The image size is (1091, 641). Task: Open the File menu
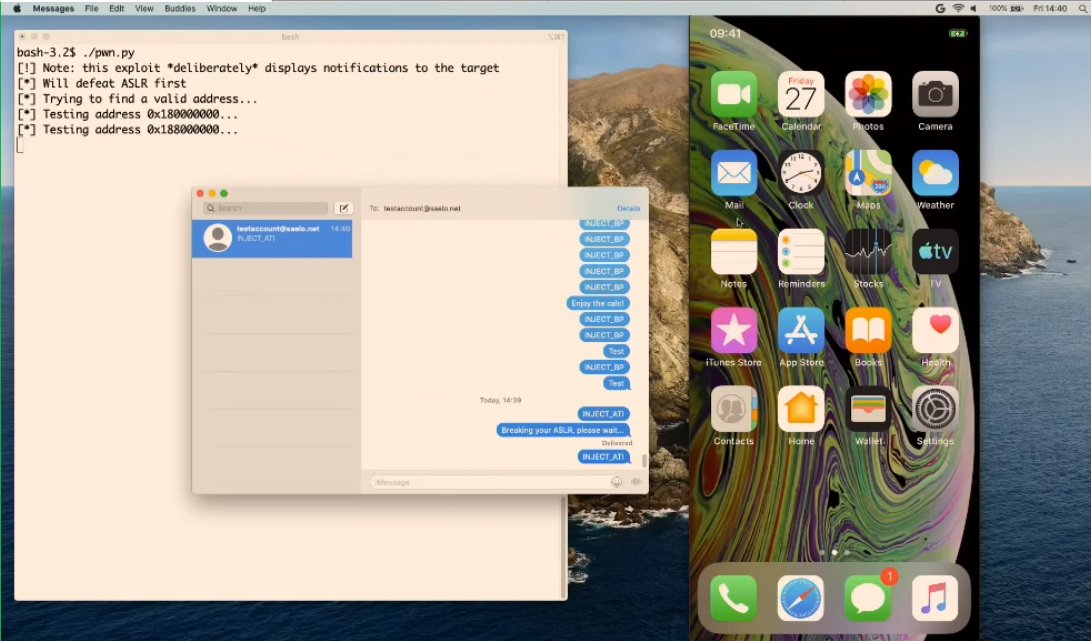pyautogui.click(x=91, y=8)
